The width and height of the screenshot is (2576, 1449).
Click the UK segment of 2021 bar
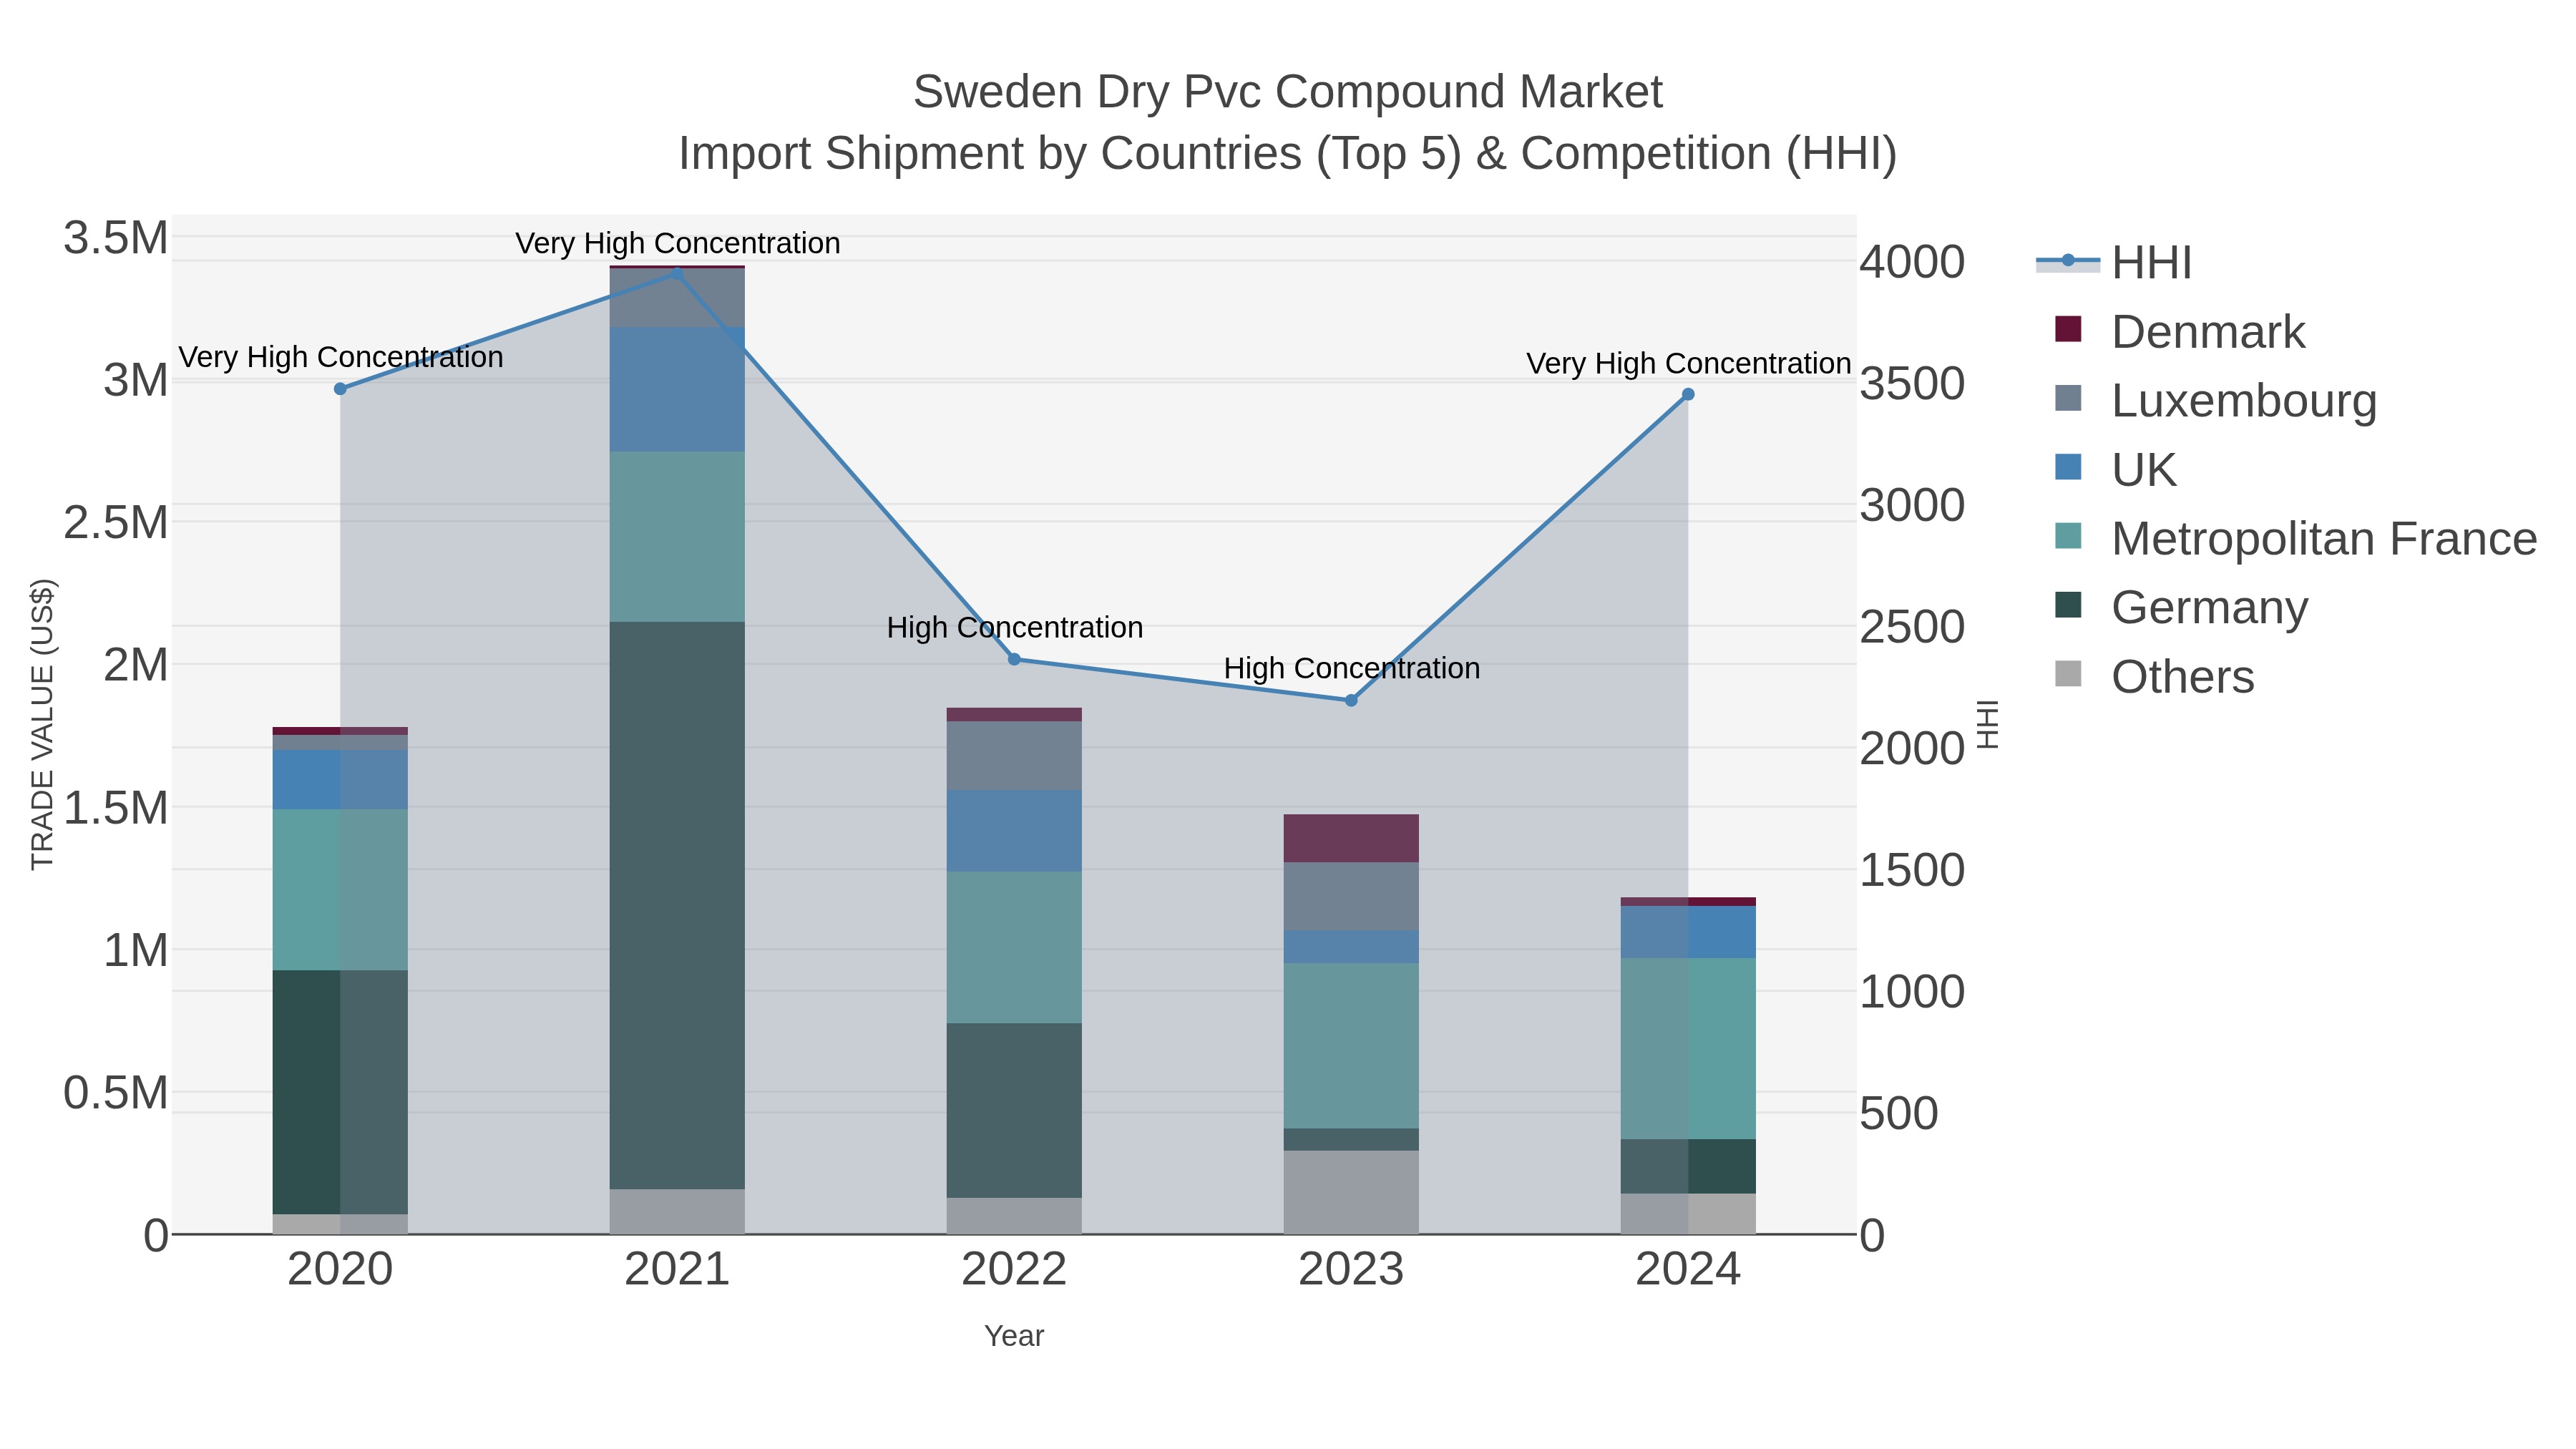[677, 389]
